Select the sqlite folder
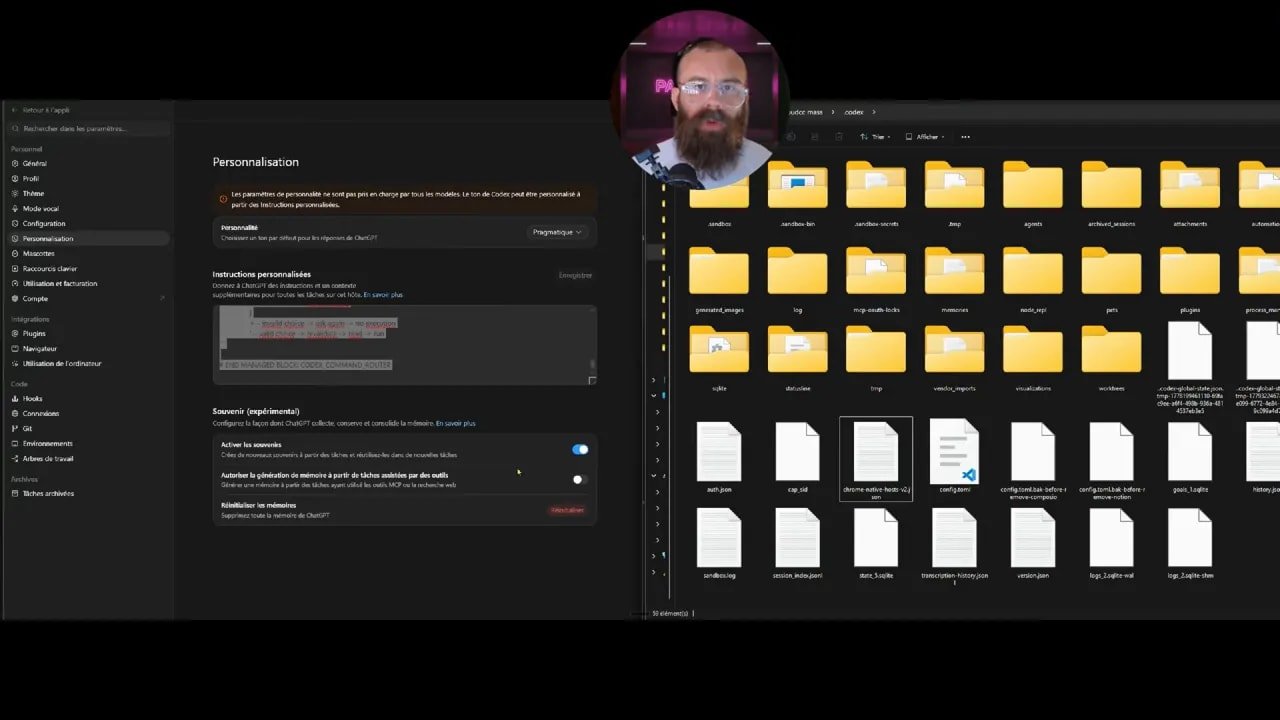This screenshot has height=720, width=1280. [719, 358]
